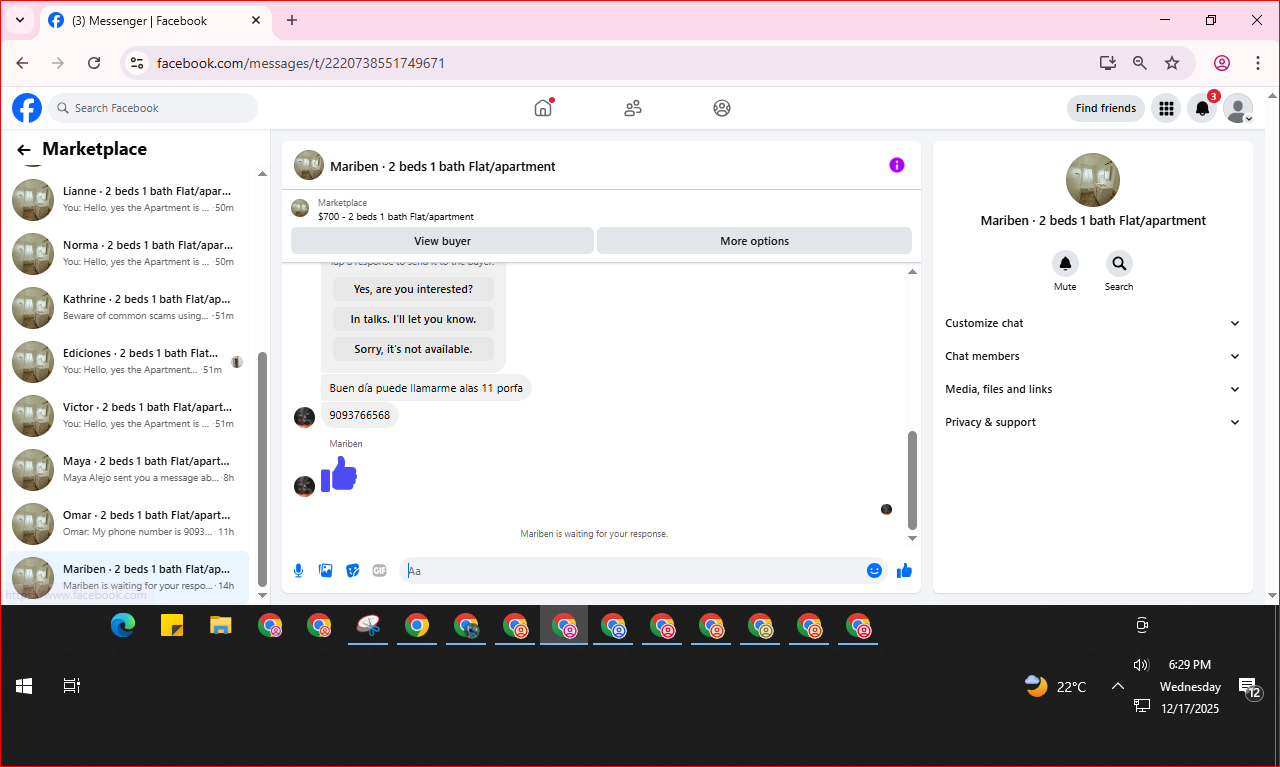Mute the conversation using the bell icon
1280x767 pixels.
[x=1065, y=264]
